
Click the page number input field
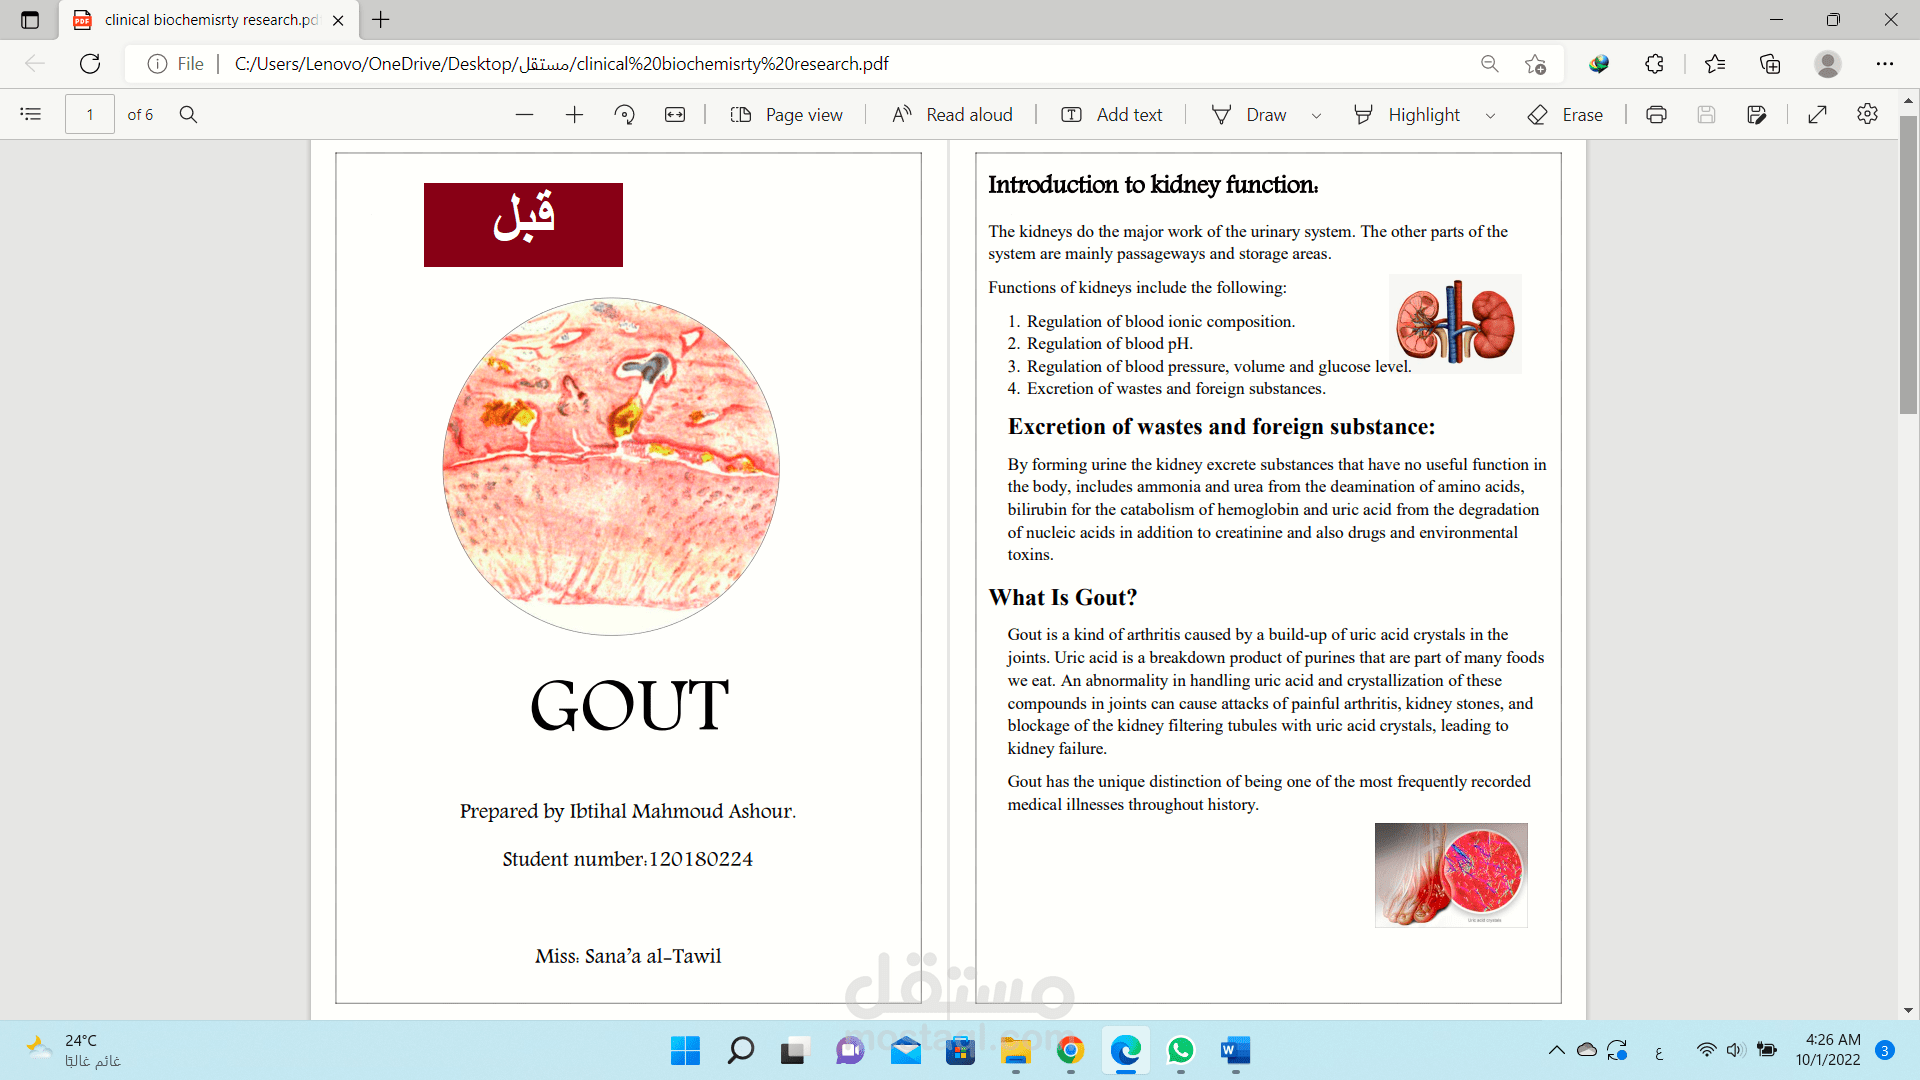coord(90,115)
